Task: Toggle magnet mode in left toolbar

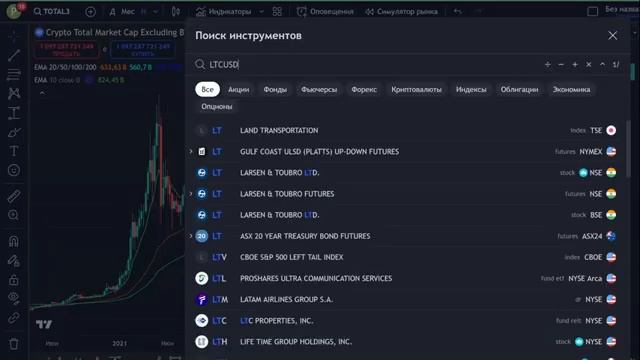Action: [14, 241]
